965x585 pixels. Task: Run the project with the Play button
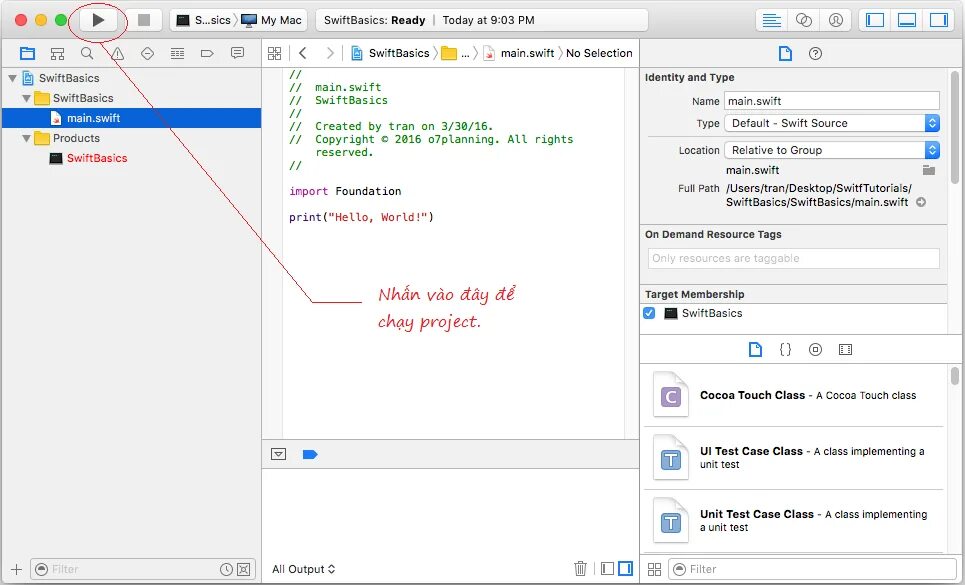(98, 20)
